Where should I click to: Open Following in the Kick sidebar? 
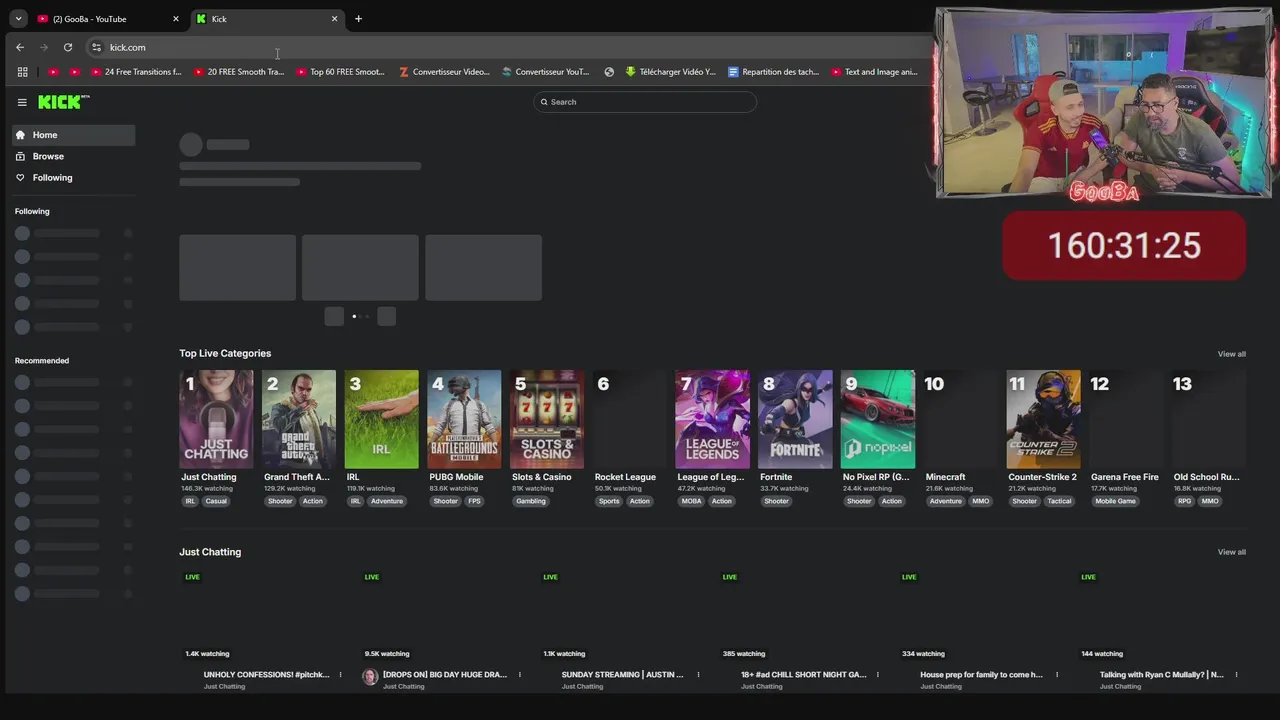click(x=73, y=177)
